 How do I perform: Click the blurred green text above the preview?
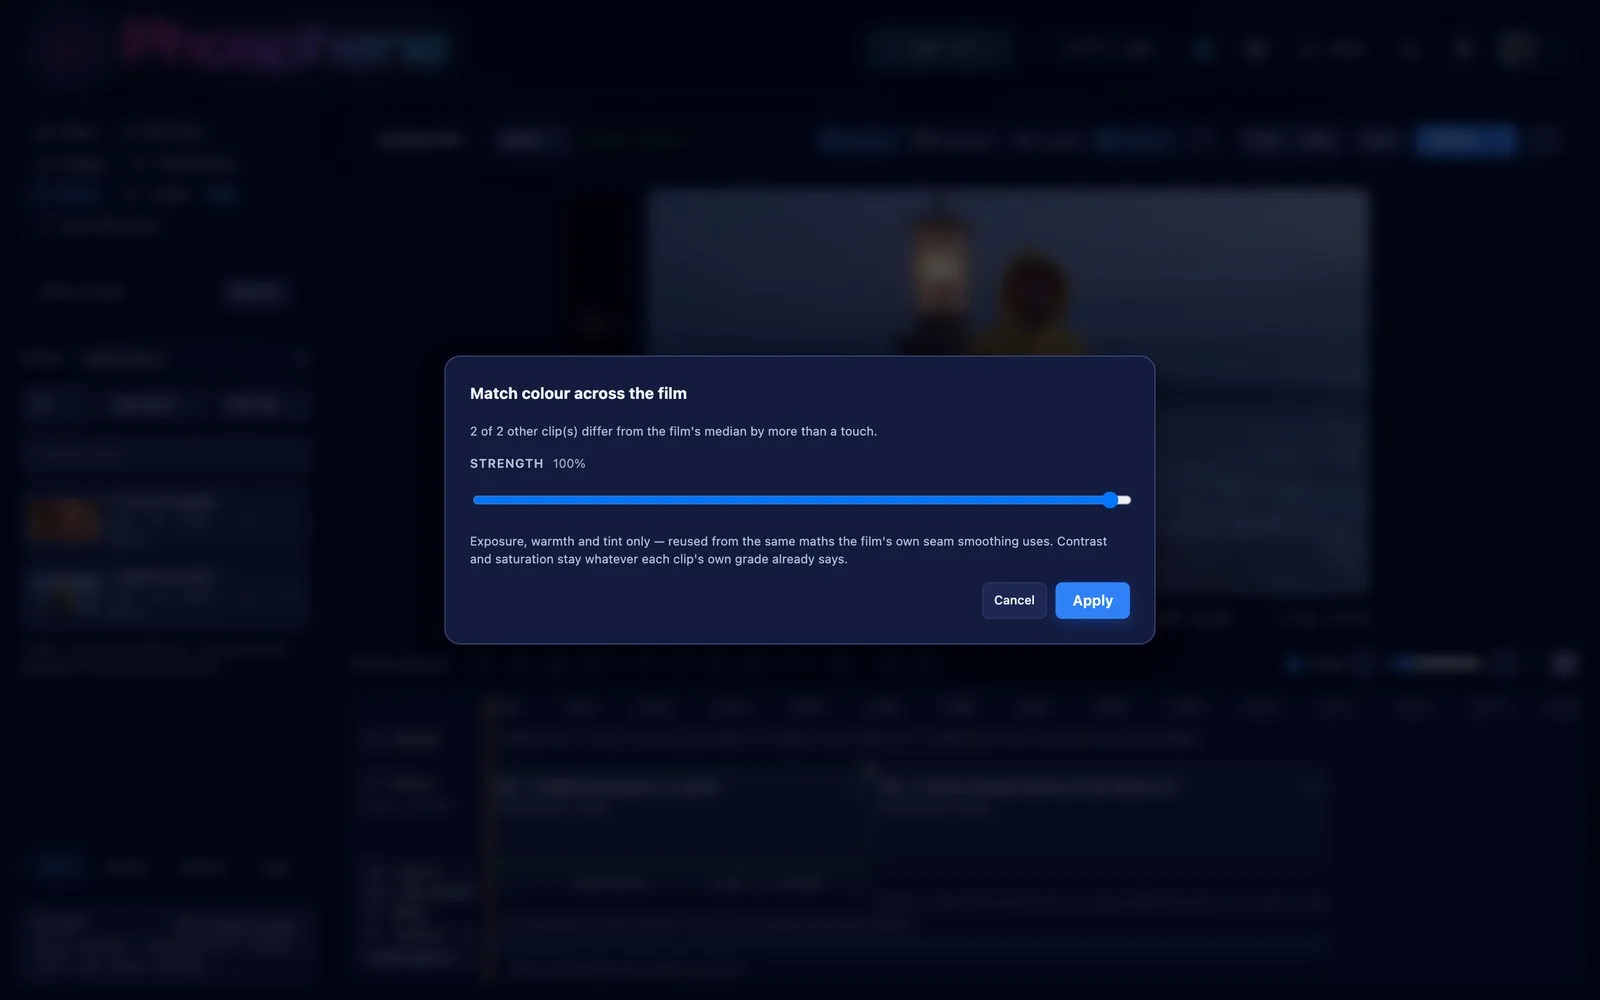click(x=634, y=140)
